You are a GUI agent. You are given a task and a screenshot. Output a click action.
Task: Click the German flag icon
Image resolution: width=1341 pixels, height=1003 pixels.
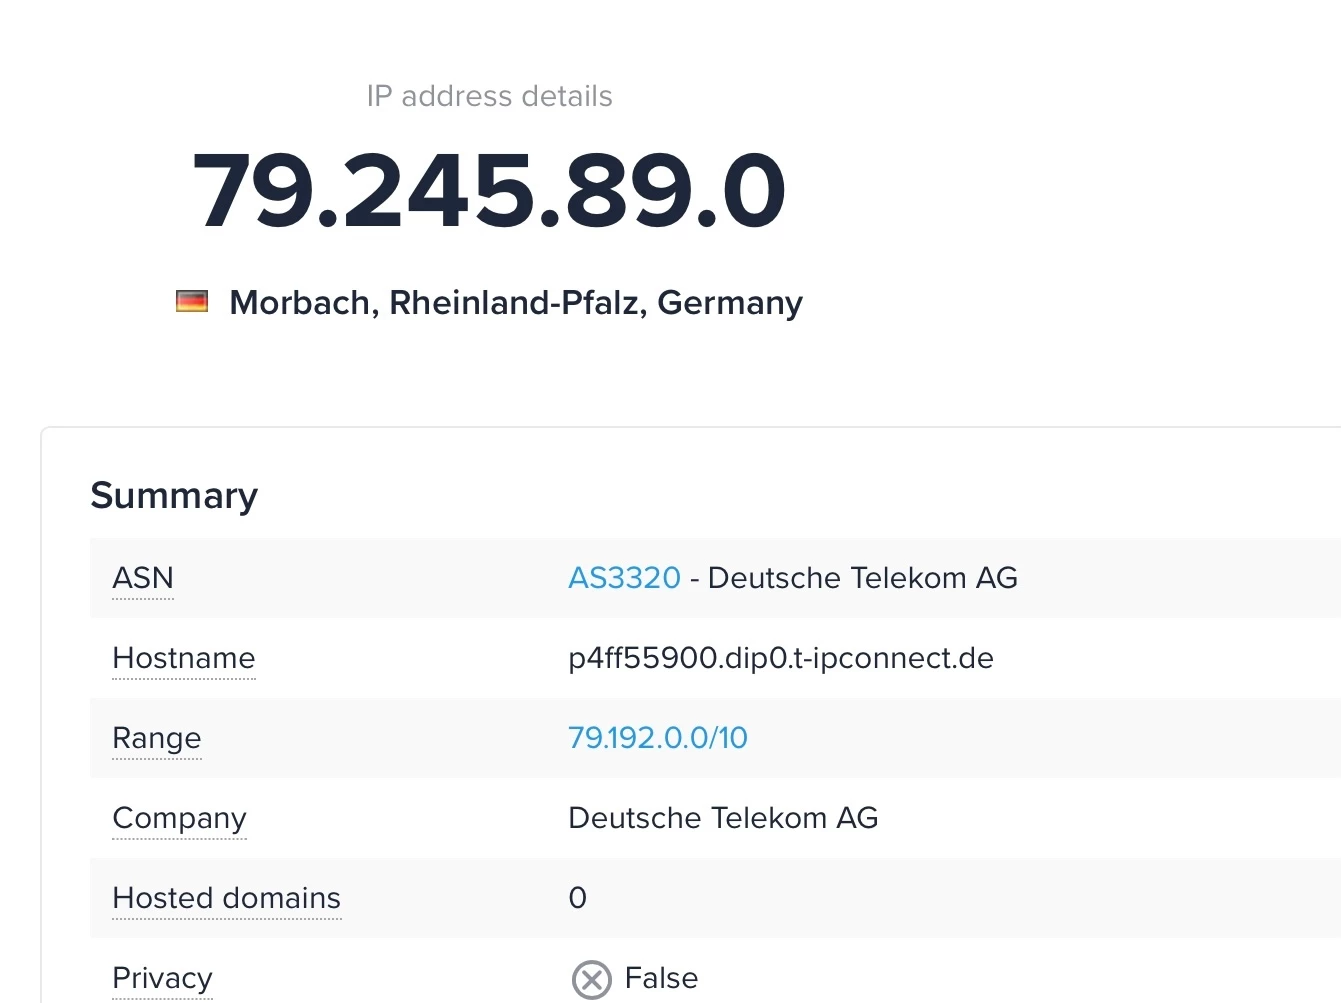point(192,301)
